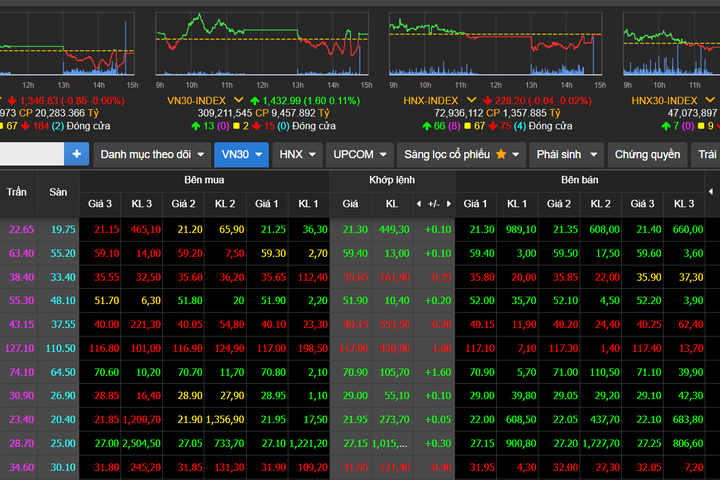Click the HNX30-INDEX label text
720x480 pixels.
click(x=664, y=101)
